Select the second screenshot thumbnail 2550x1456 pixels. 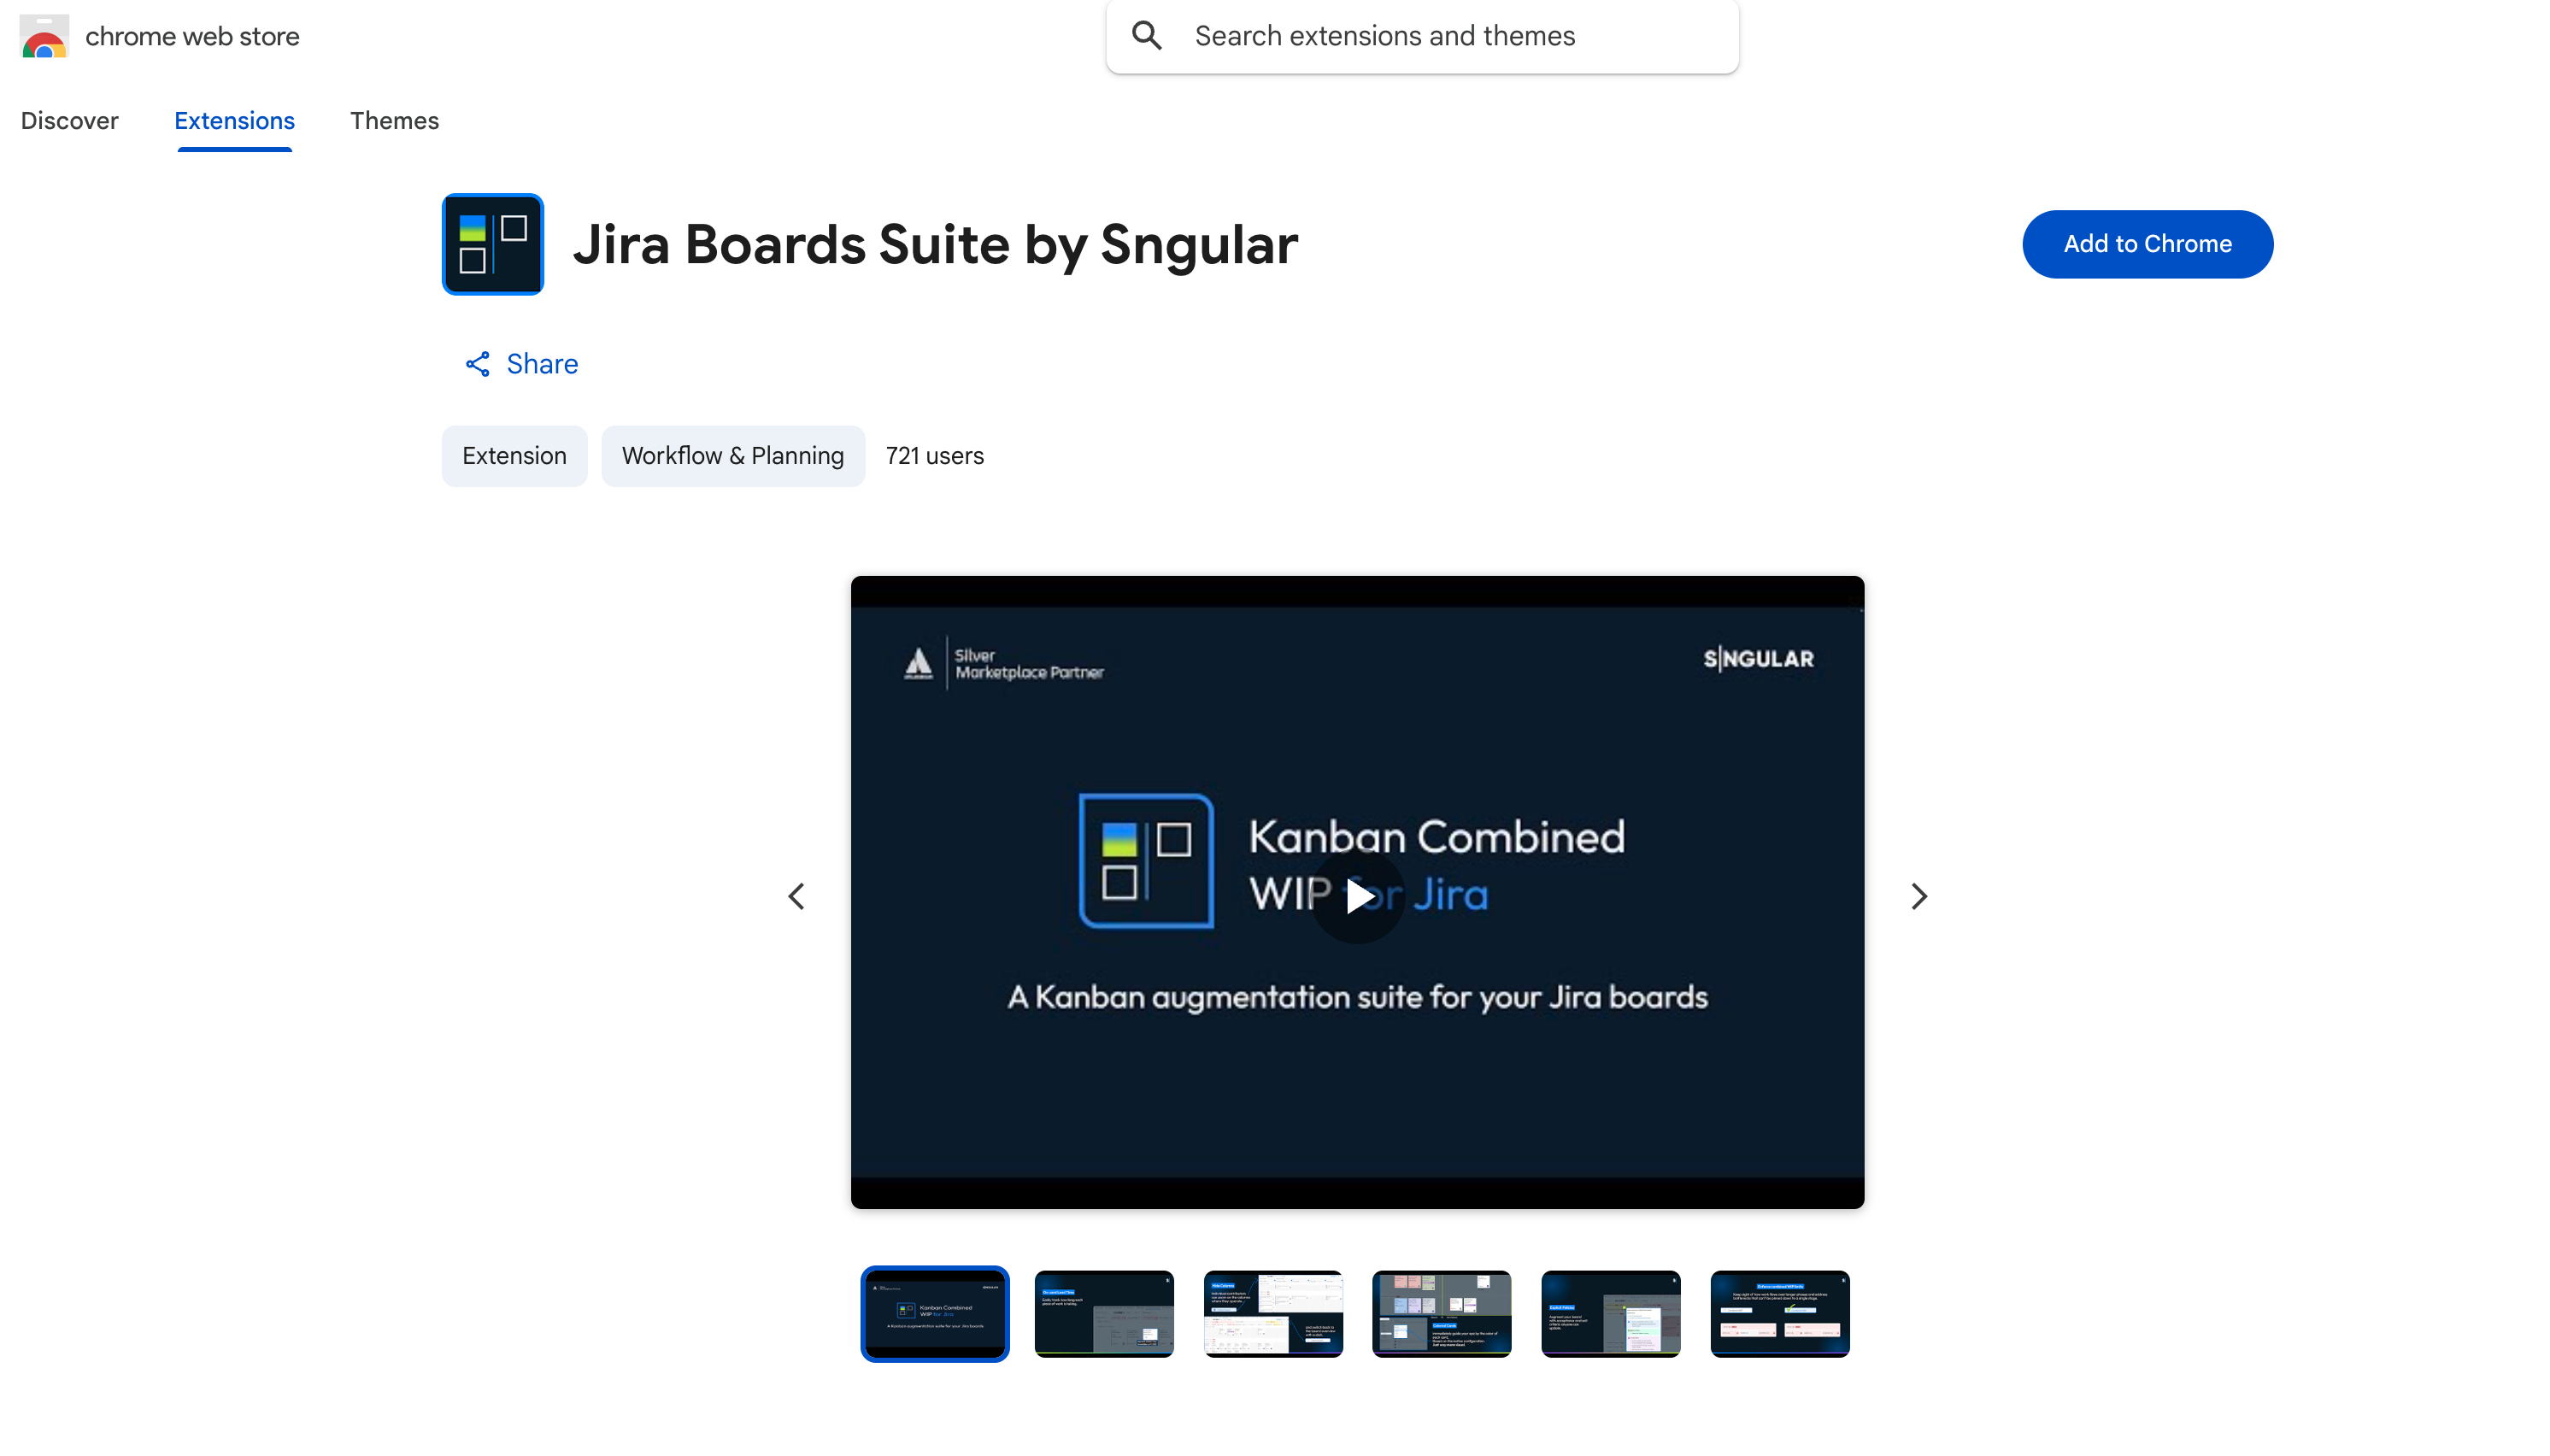click(x=1104, y=1314)
